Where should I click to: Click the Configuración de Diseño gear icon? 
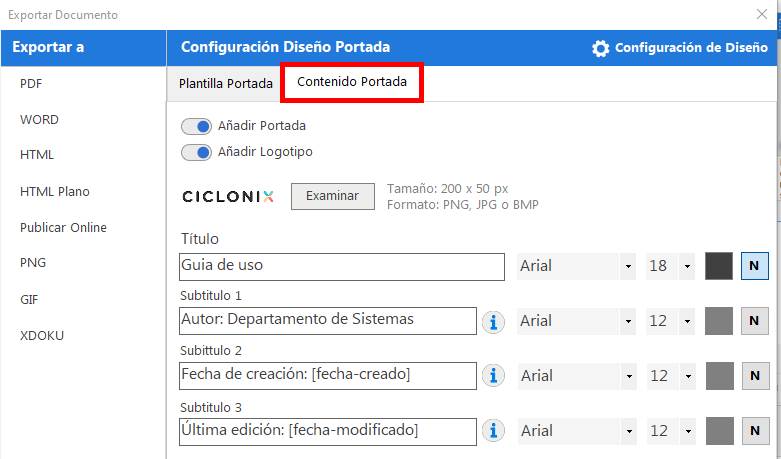click(600, 48)
